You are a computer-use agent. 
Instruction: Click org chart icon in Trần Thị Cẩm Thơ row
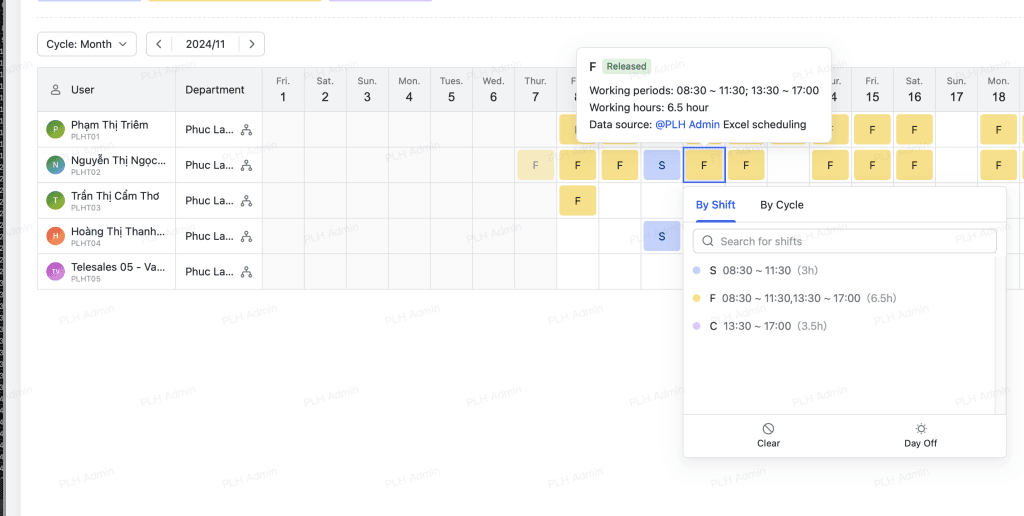click(x=246, y=201)
